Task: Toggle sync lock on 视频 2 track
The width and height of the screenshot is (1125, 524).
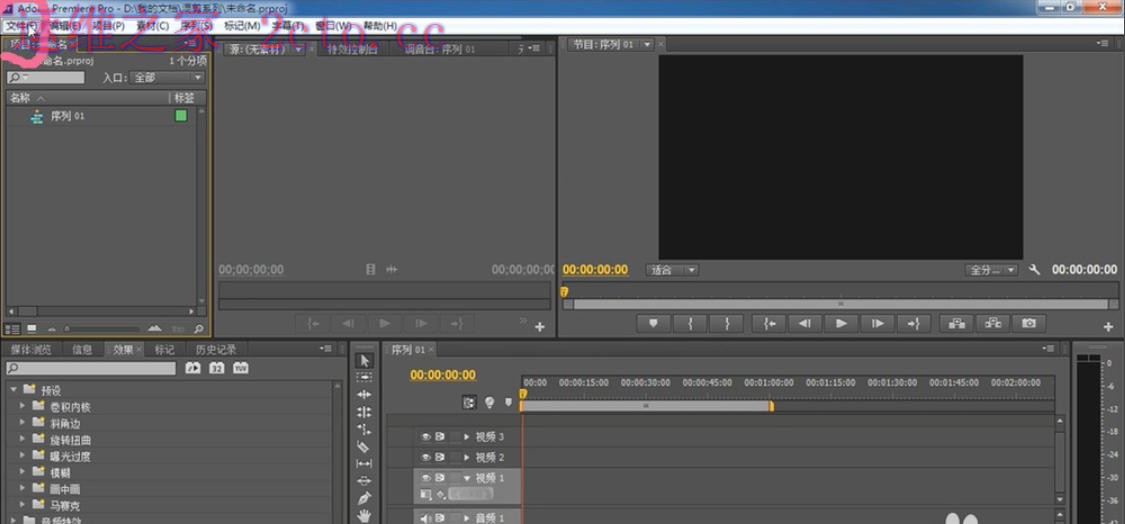Action: tap(440, 457)
